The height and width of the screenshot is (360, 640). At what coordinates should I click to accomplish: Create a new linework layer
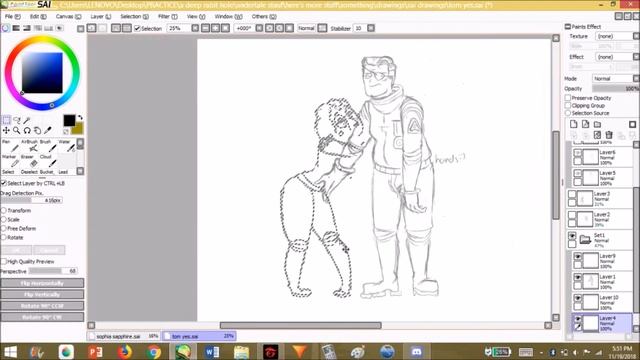(x=585, y=124)
